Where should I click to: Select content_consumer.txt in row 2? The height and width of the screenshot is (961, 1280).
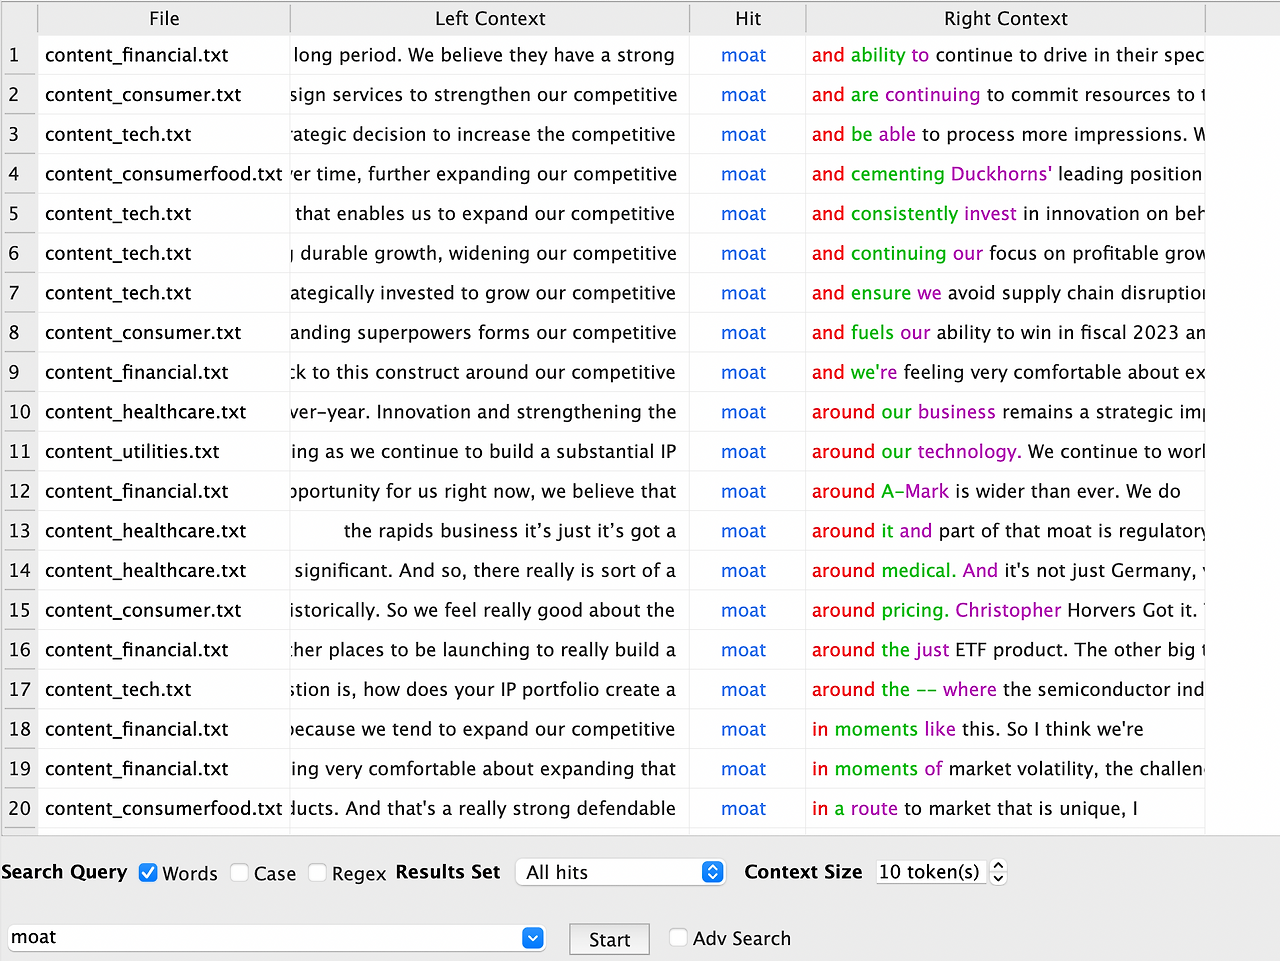click(x=143, y=95)
